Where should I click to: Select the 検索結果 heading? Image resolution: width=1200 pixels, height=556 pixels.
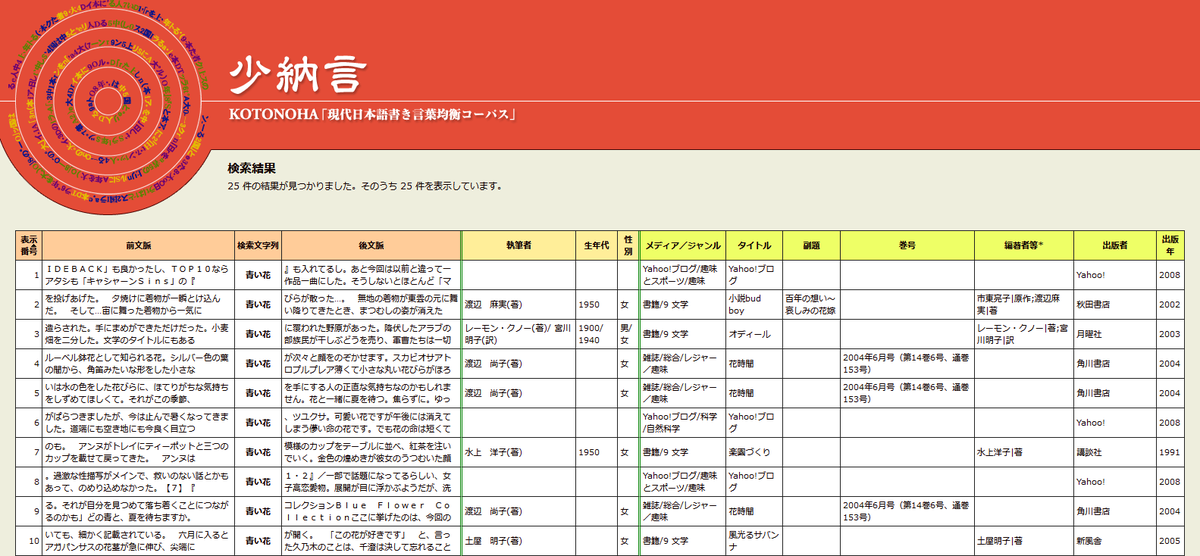251,168
